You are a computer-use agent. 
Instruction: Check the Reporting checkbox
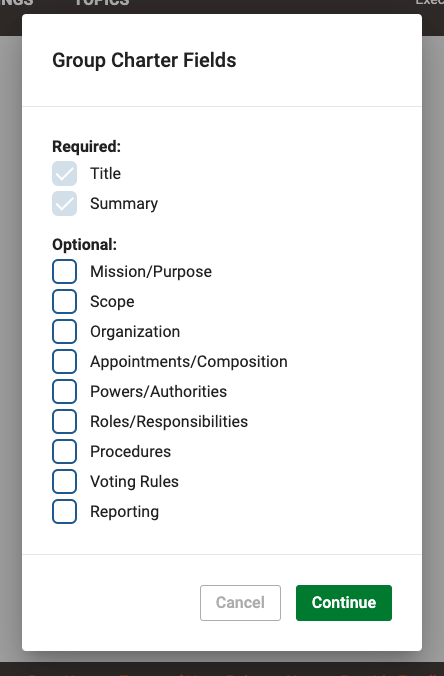click(65, 511)
